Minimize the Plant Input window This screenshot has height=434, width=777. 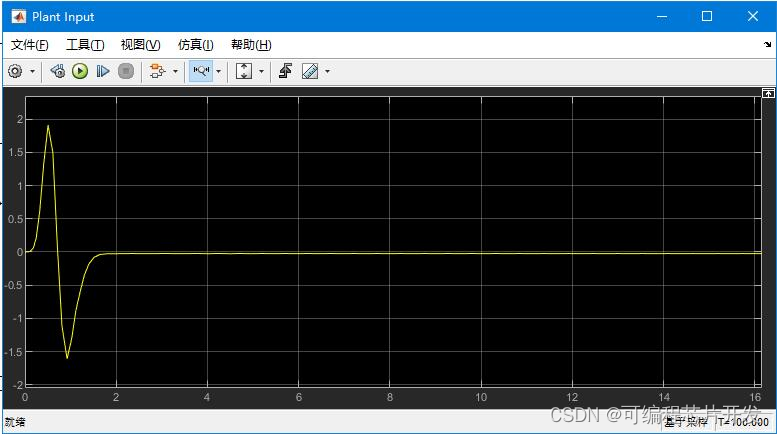pyautogui.click(x=662, y=16)
